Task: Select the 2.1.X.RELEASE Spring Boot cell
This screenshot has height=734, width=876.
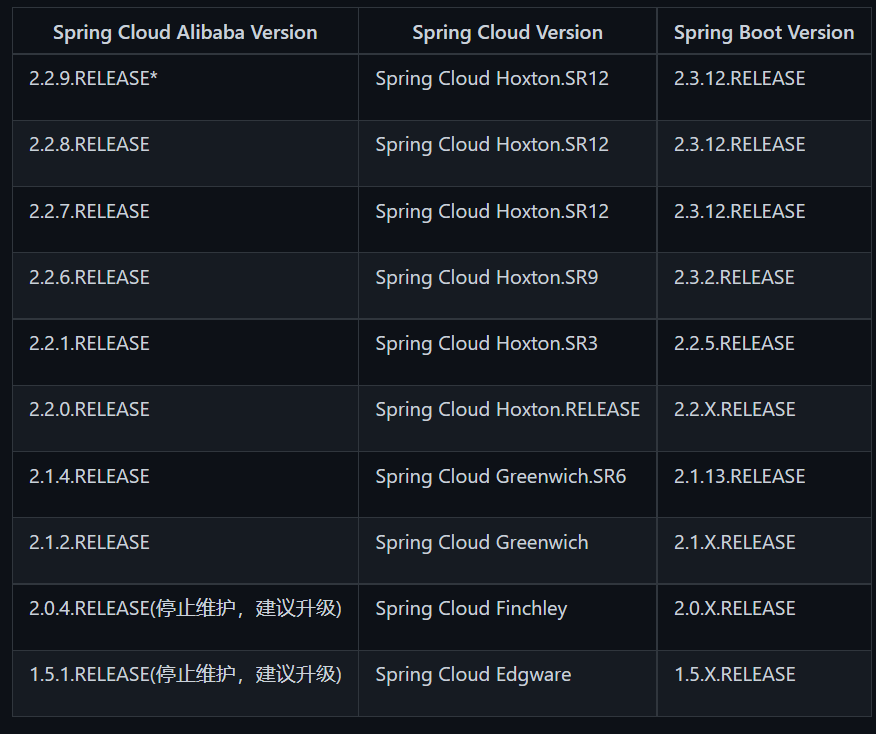Action: (764, 551)
